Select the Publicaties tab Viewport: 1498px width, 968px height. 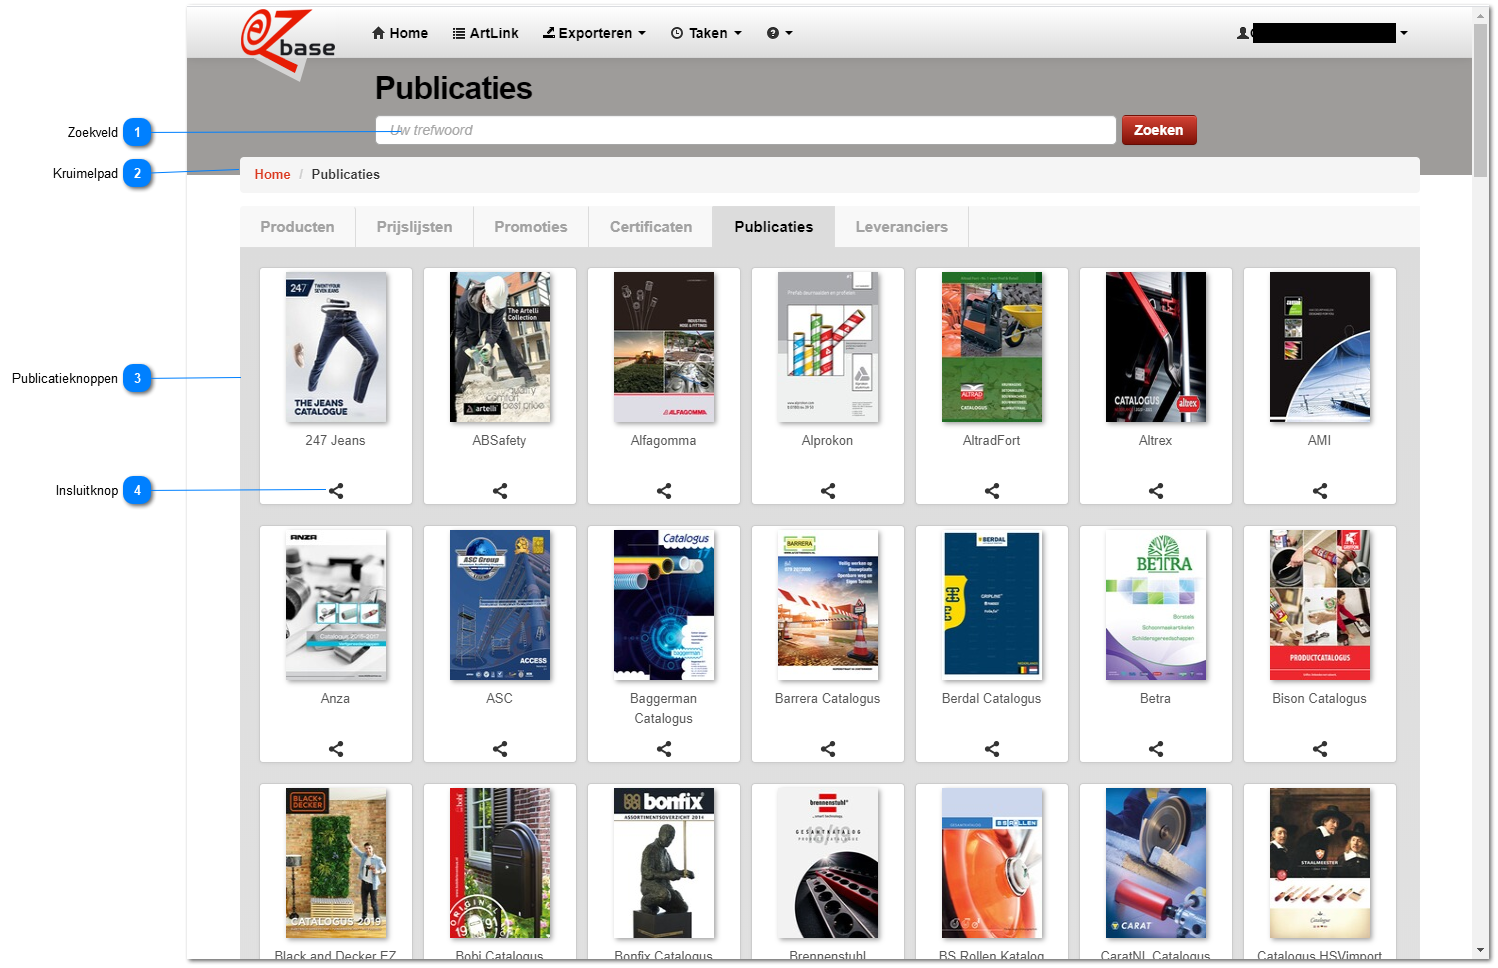(774, 227)
